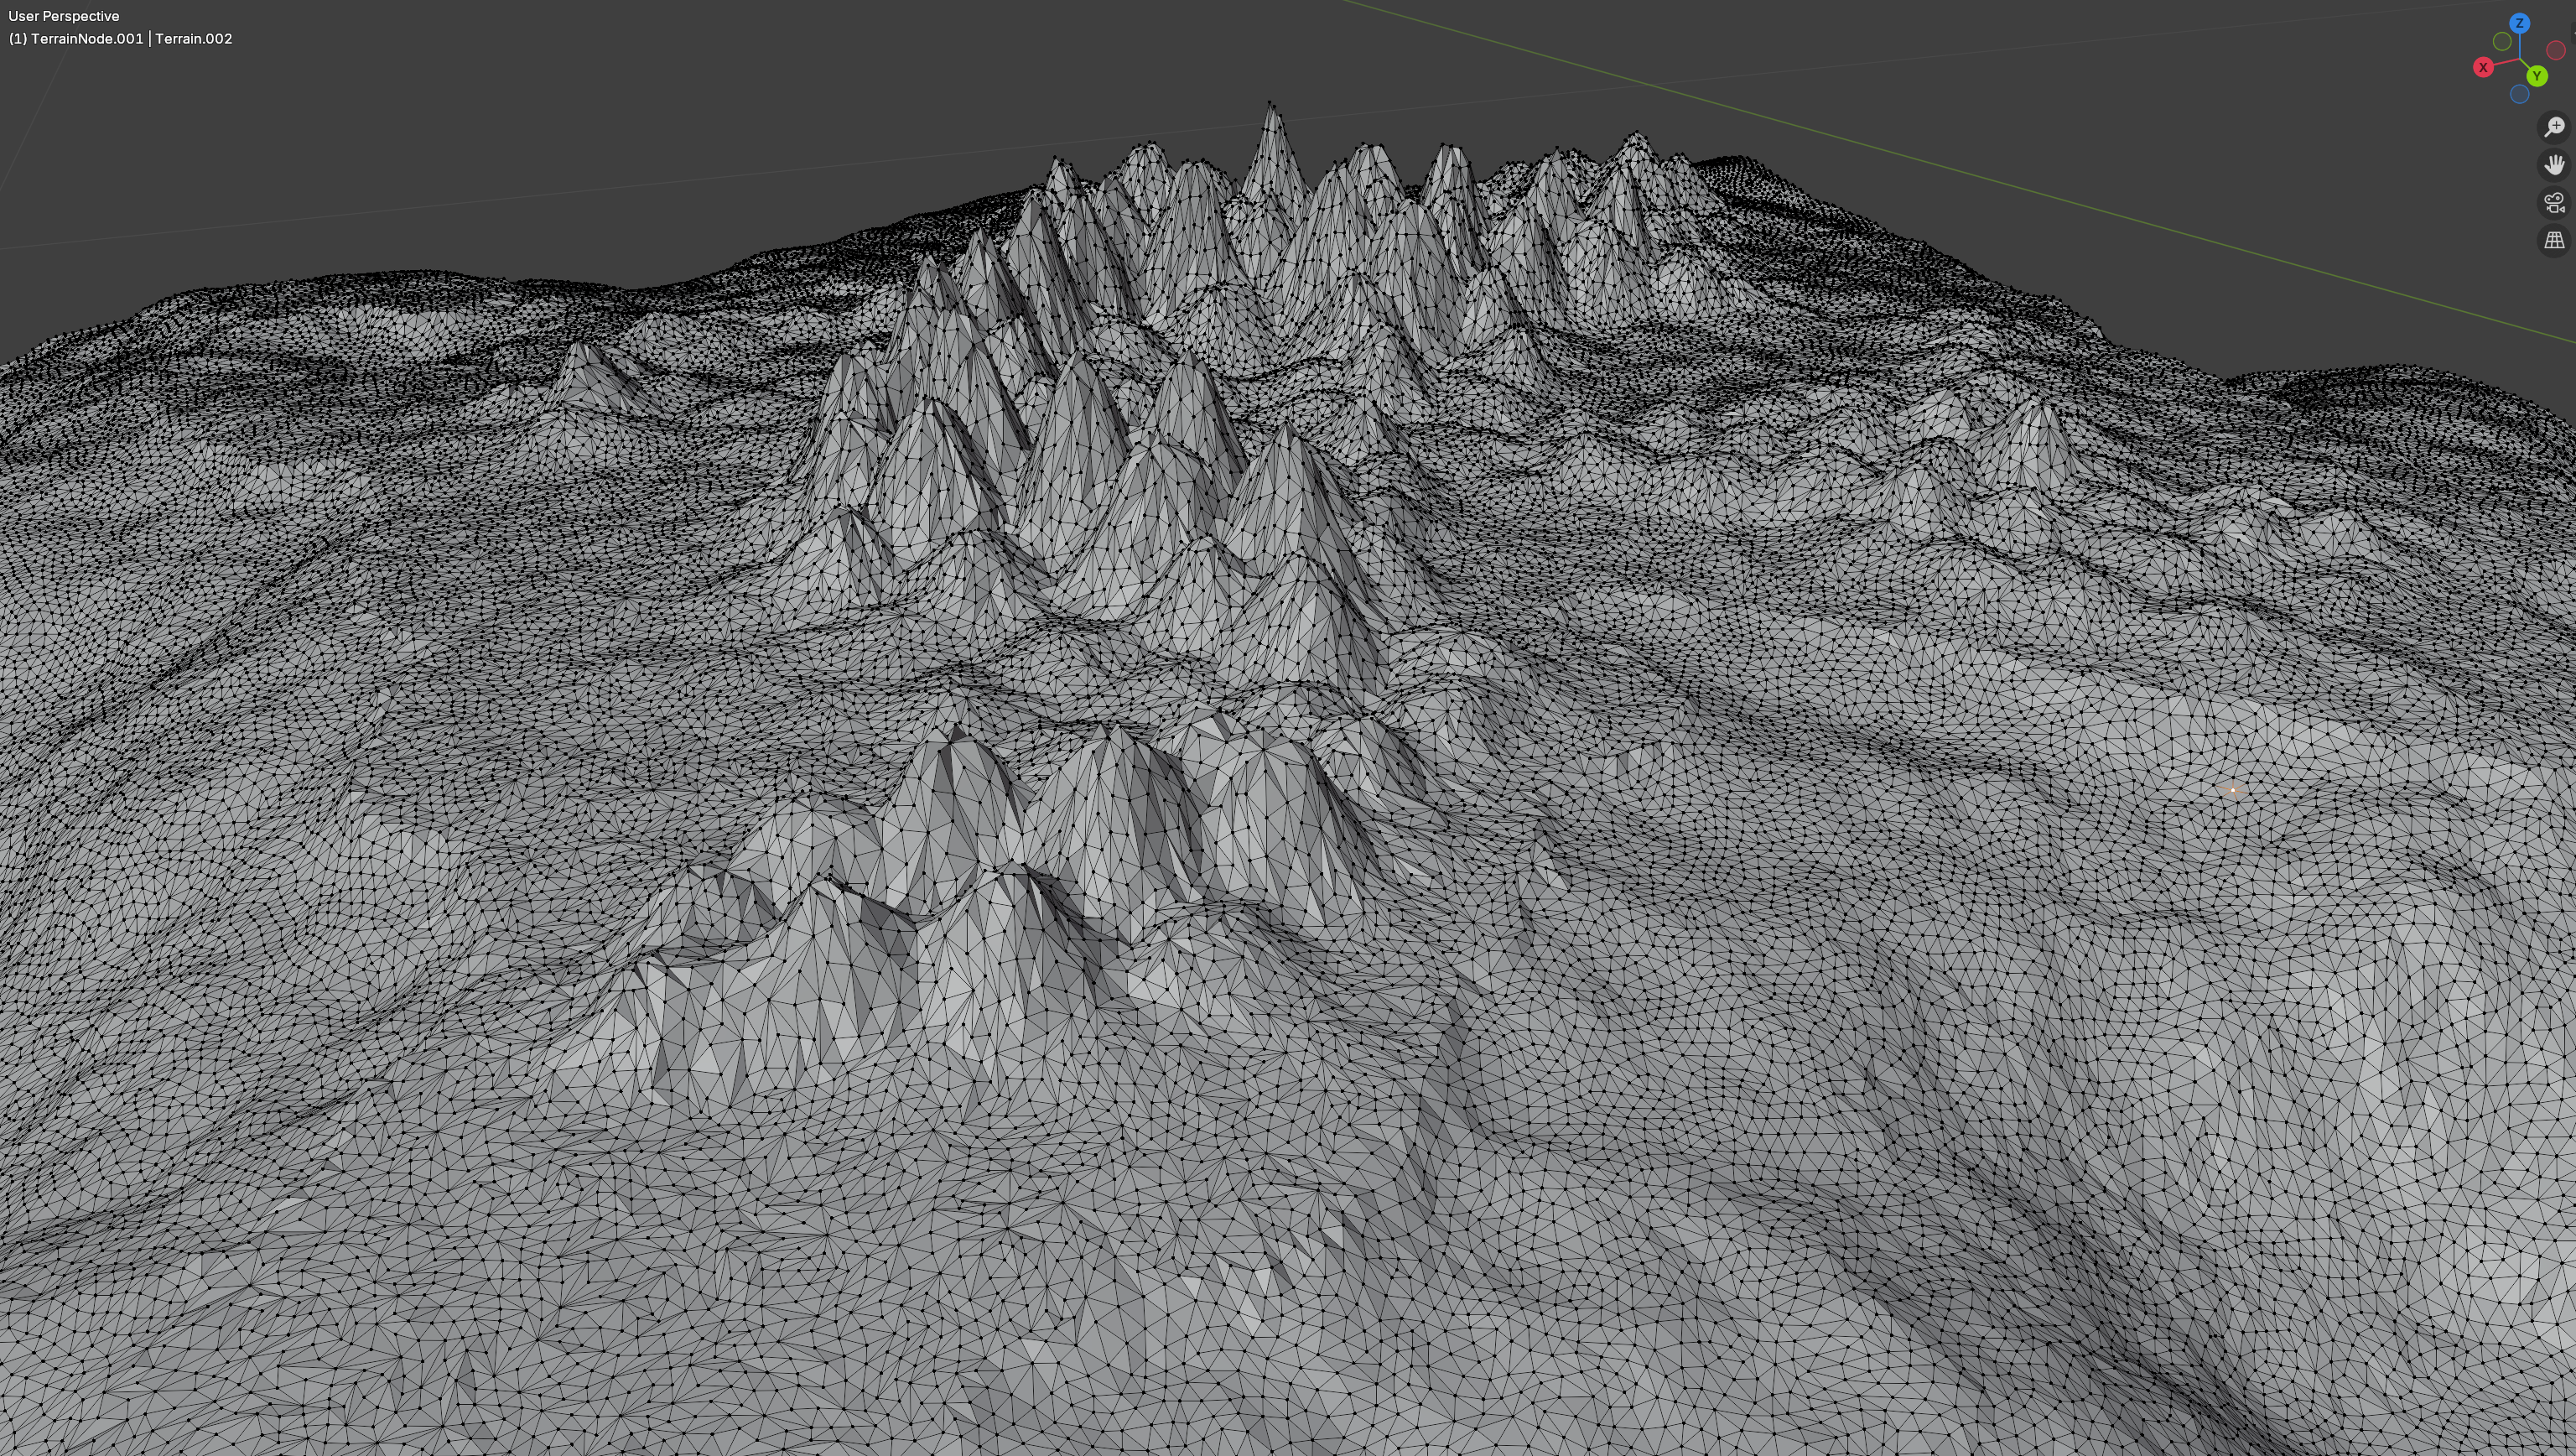Image resolution: width=2576 pixels, height=1456 pixels.
Task: Click the User Perspective overlay text
Action: tap(63, 16)
